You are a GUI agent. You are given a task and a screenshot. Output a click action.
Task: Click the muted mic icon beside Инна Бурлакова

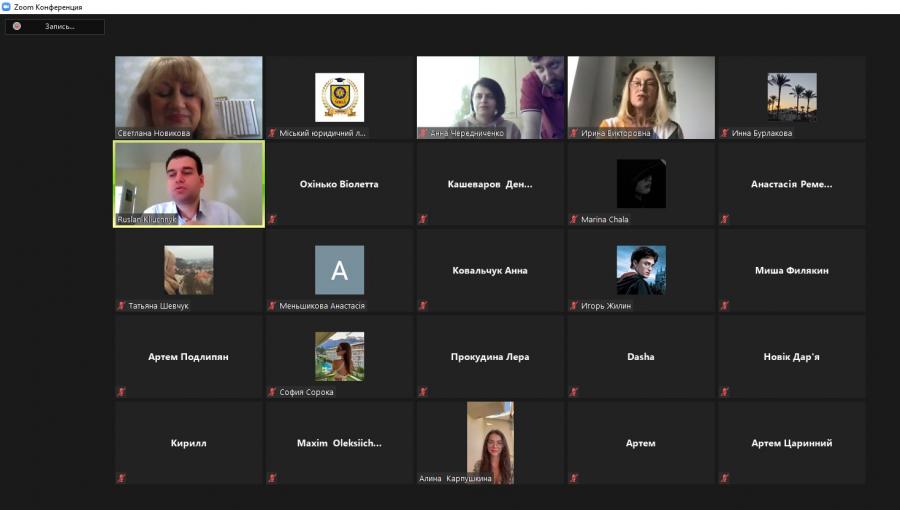[x=724, y=133]
